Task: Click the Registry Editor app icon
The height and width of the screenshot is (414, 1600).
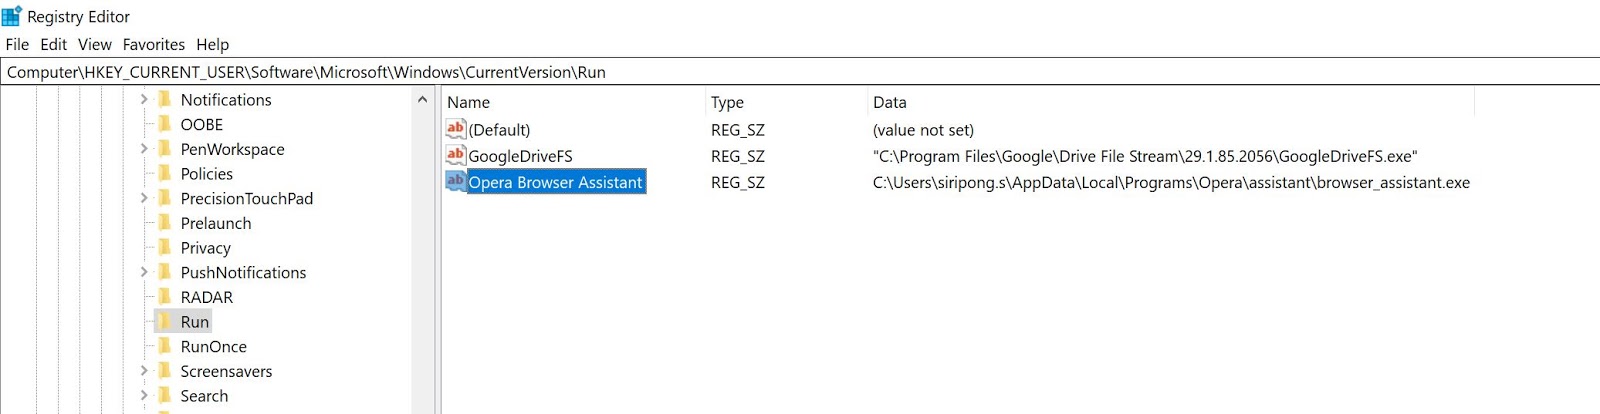Action: coord(12,16)
